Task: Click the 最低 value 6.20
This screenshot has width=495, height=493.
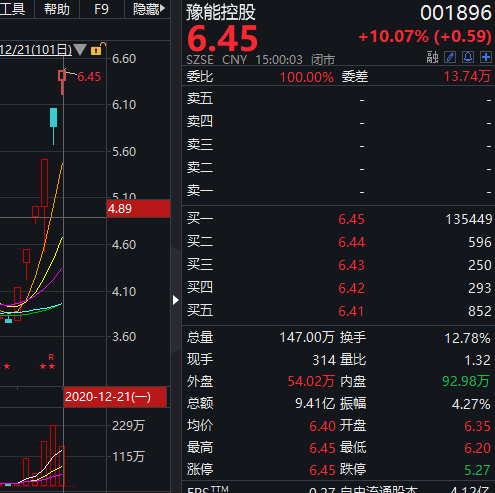Action: click(477, 448)
